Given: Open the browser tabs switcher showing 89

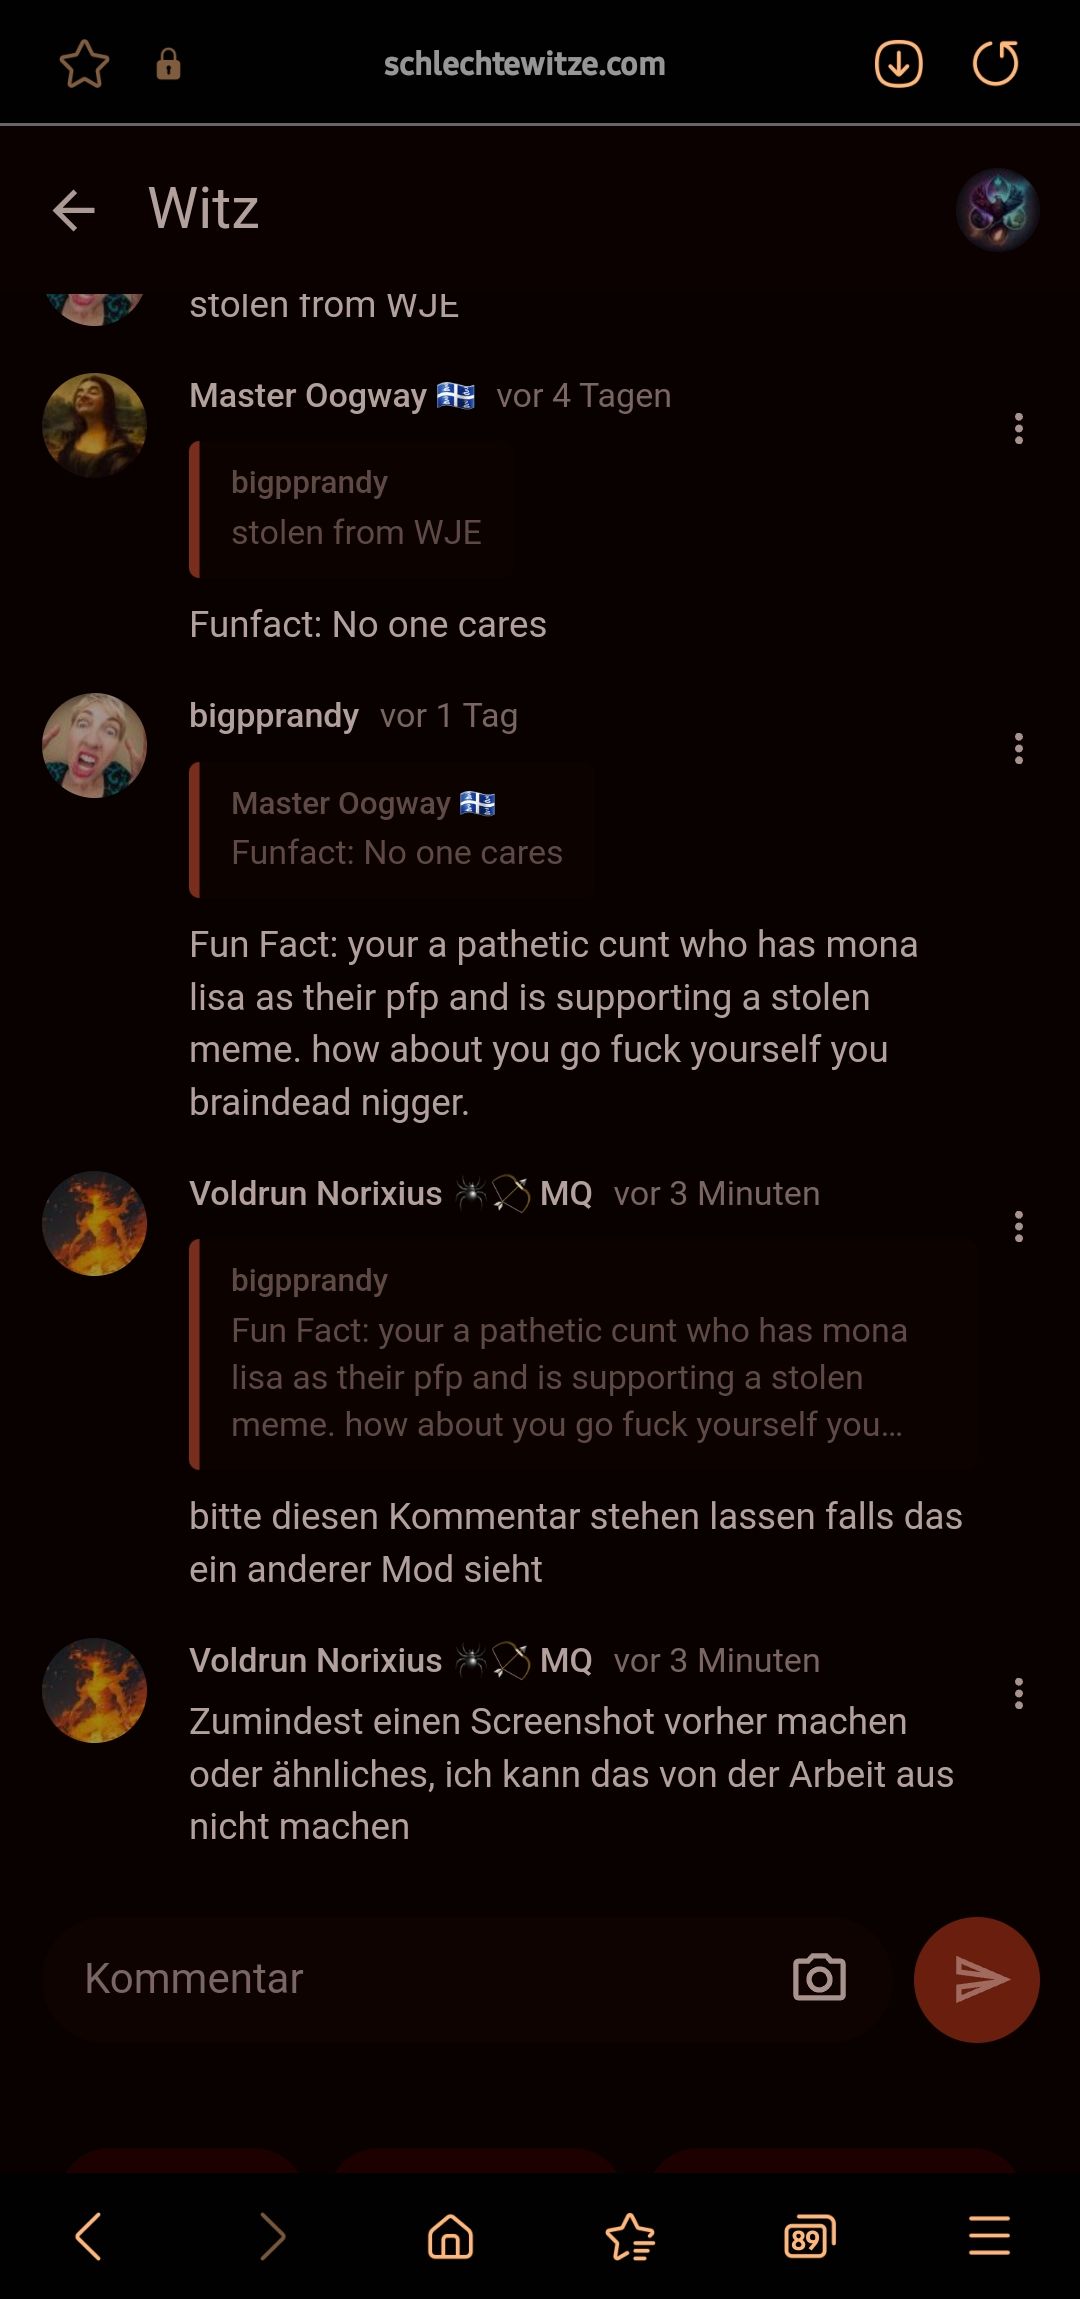Looking at the screenshot, I should 809,2236.
